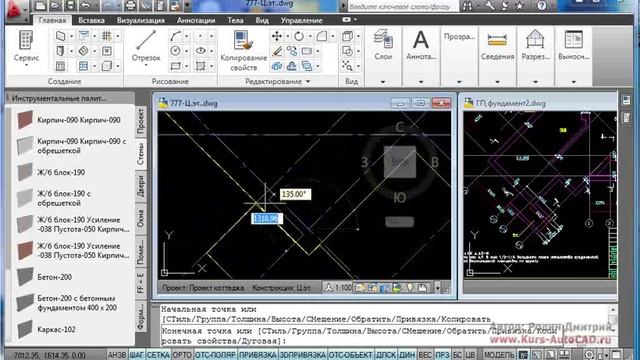Toggle ОТС-ОБЪЕКТ tracking
This screenshot has height=360, width=640.
click(350, 355)
